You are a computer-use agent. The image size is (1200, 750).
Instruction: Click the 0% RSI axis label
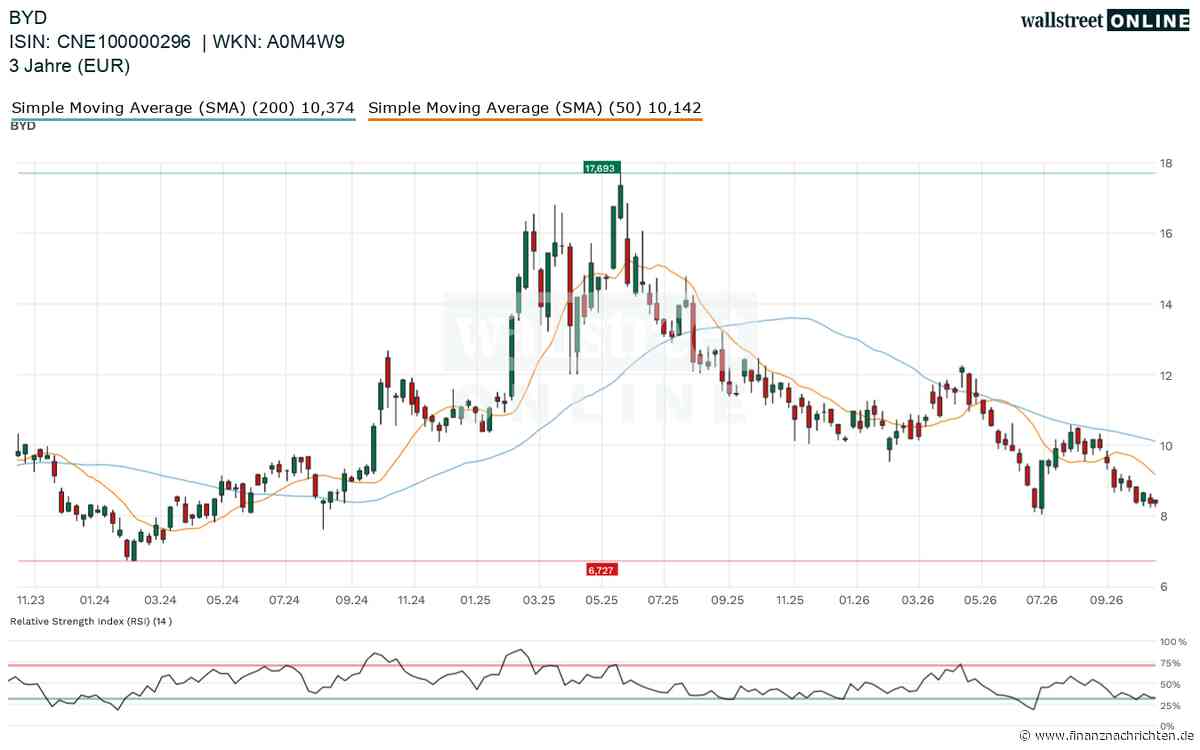click(x=1166, y=727)
